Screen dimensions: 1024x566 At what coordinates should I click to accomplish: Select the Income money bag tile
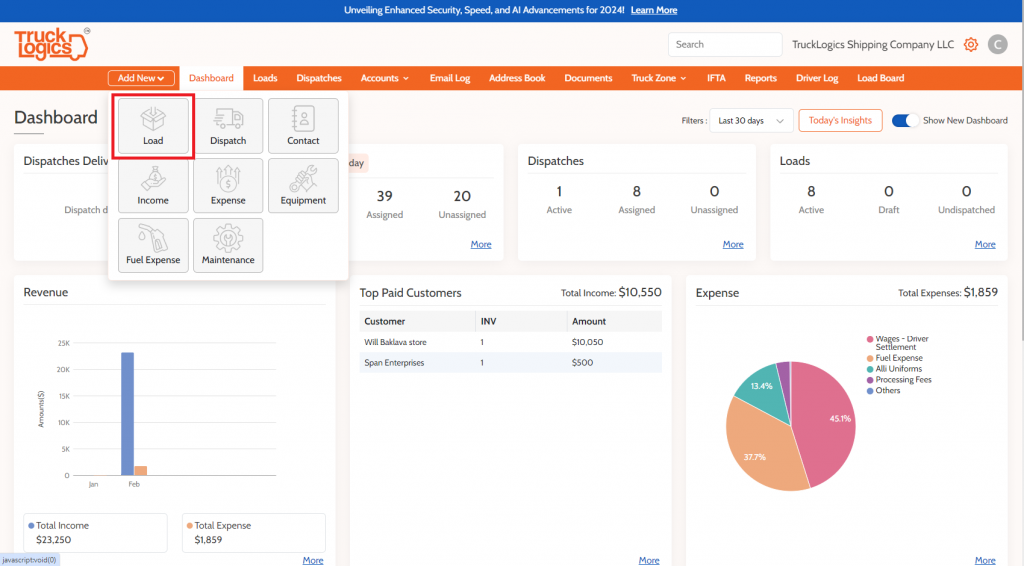tap(153, 185)
